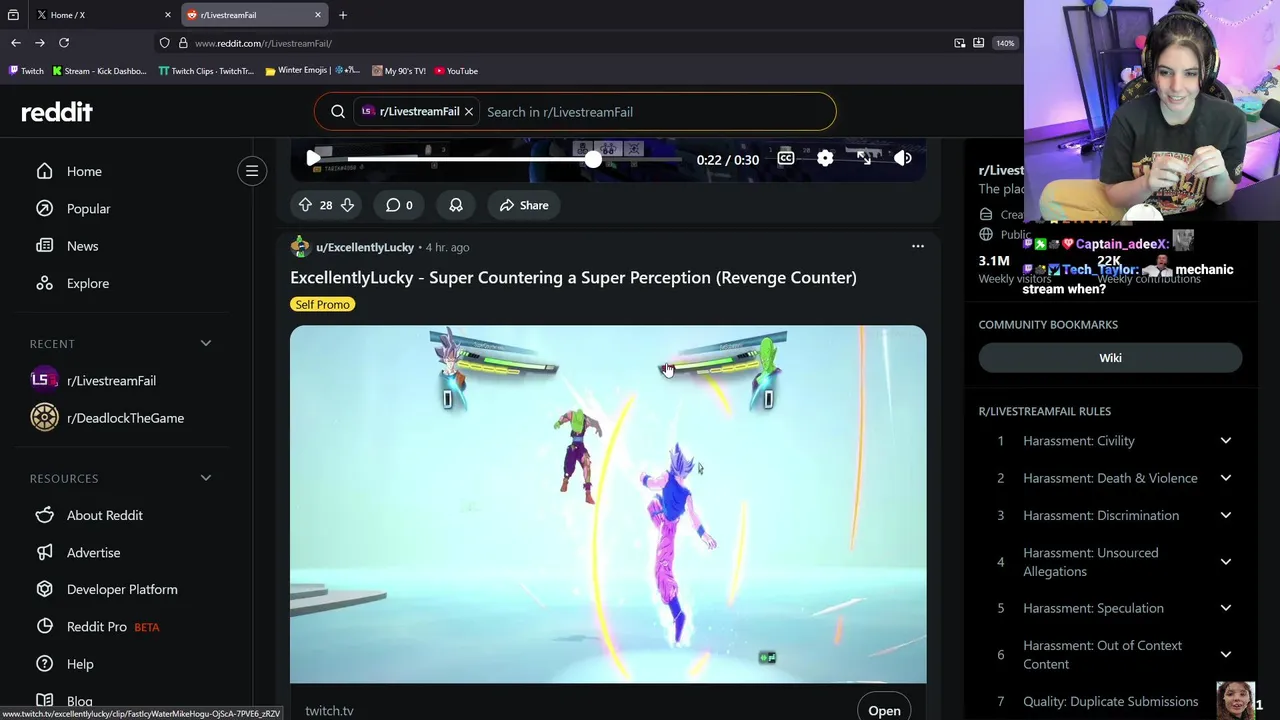The height and width of the screenshot is (720, 1280).
Task: Go back in browser history
Action: tap(16, 43)
